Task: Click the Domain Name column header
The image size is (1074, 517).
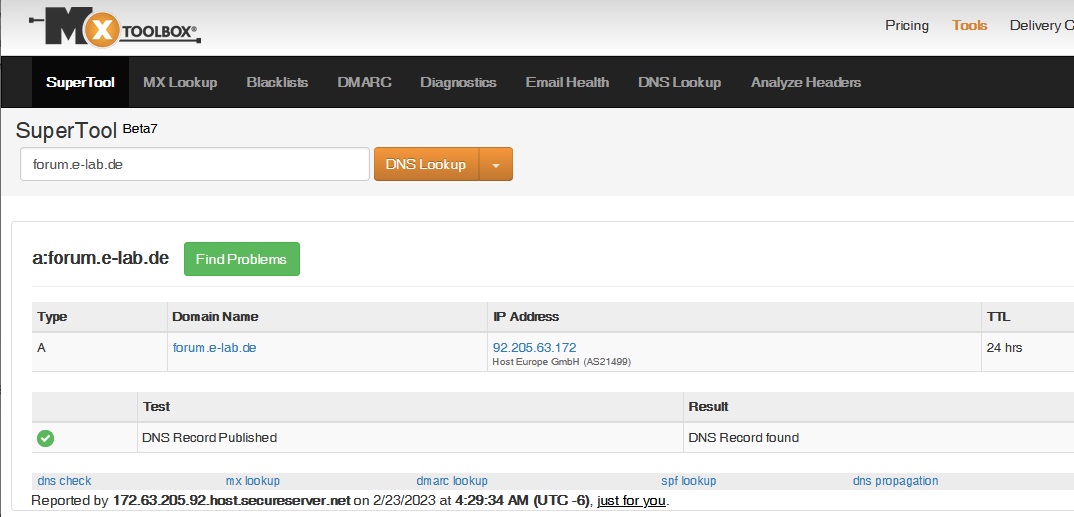Action: [215, 317]
